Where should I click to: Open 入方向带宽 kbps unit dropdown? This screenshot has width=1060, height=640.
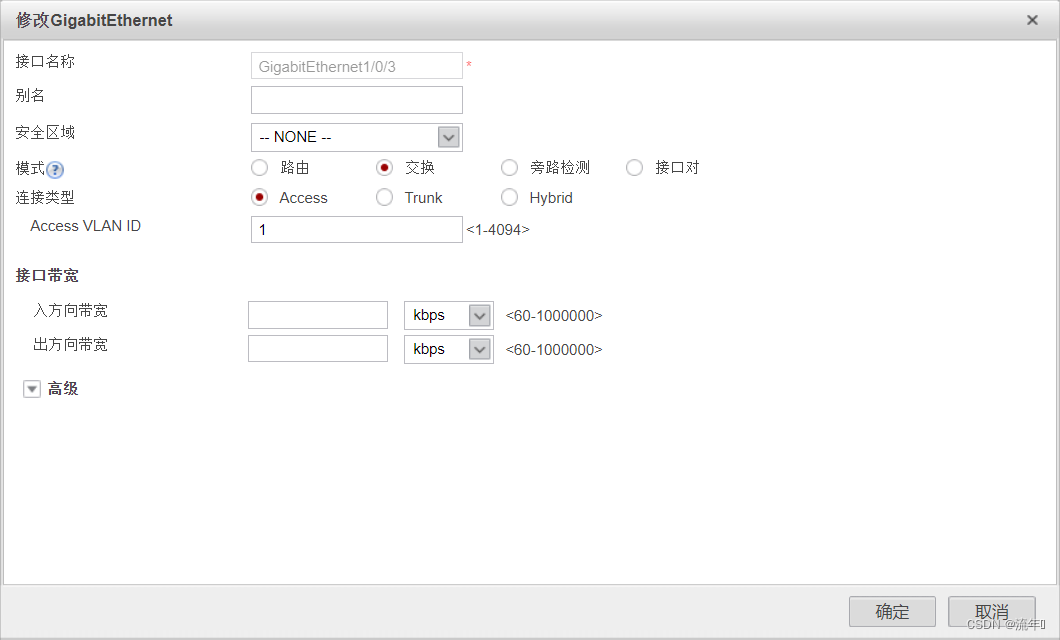(x=449, y=316)
